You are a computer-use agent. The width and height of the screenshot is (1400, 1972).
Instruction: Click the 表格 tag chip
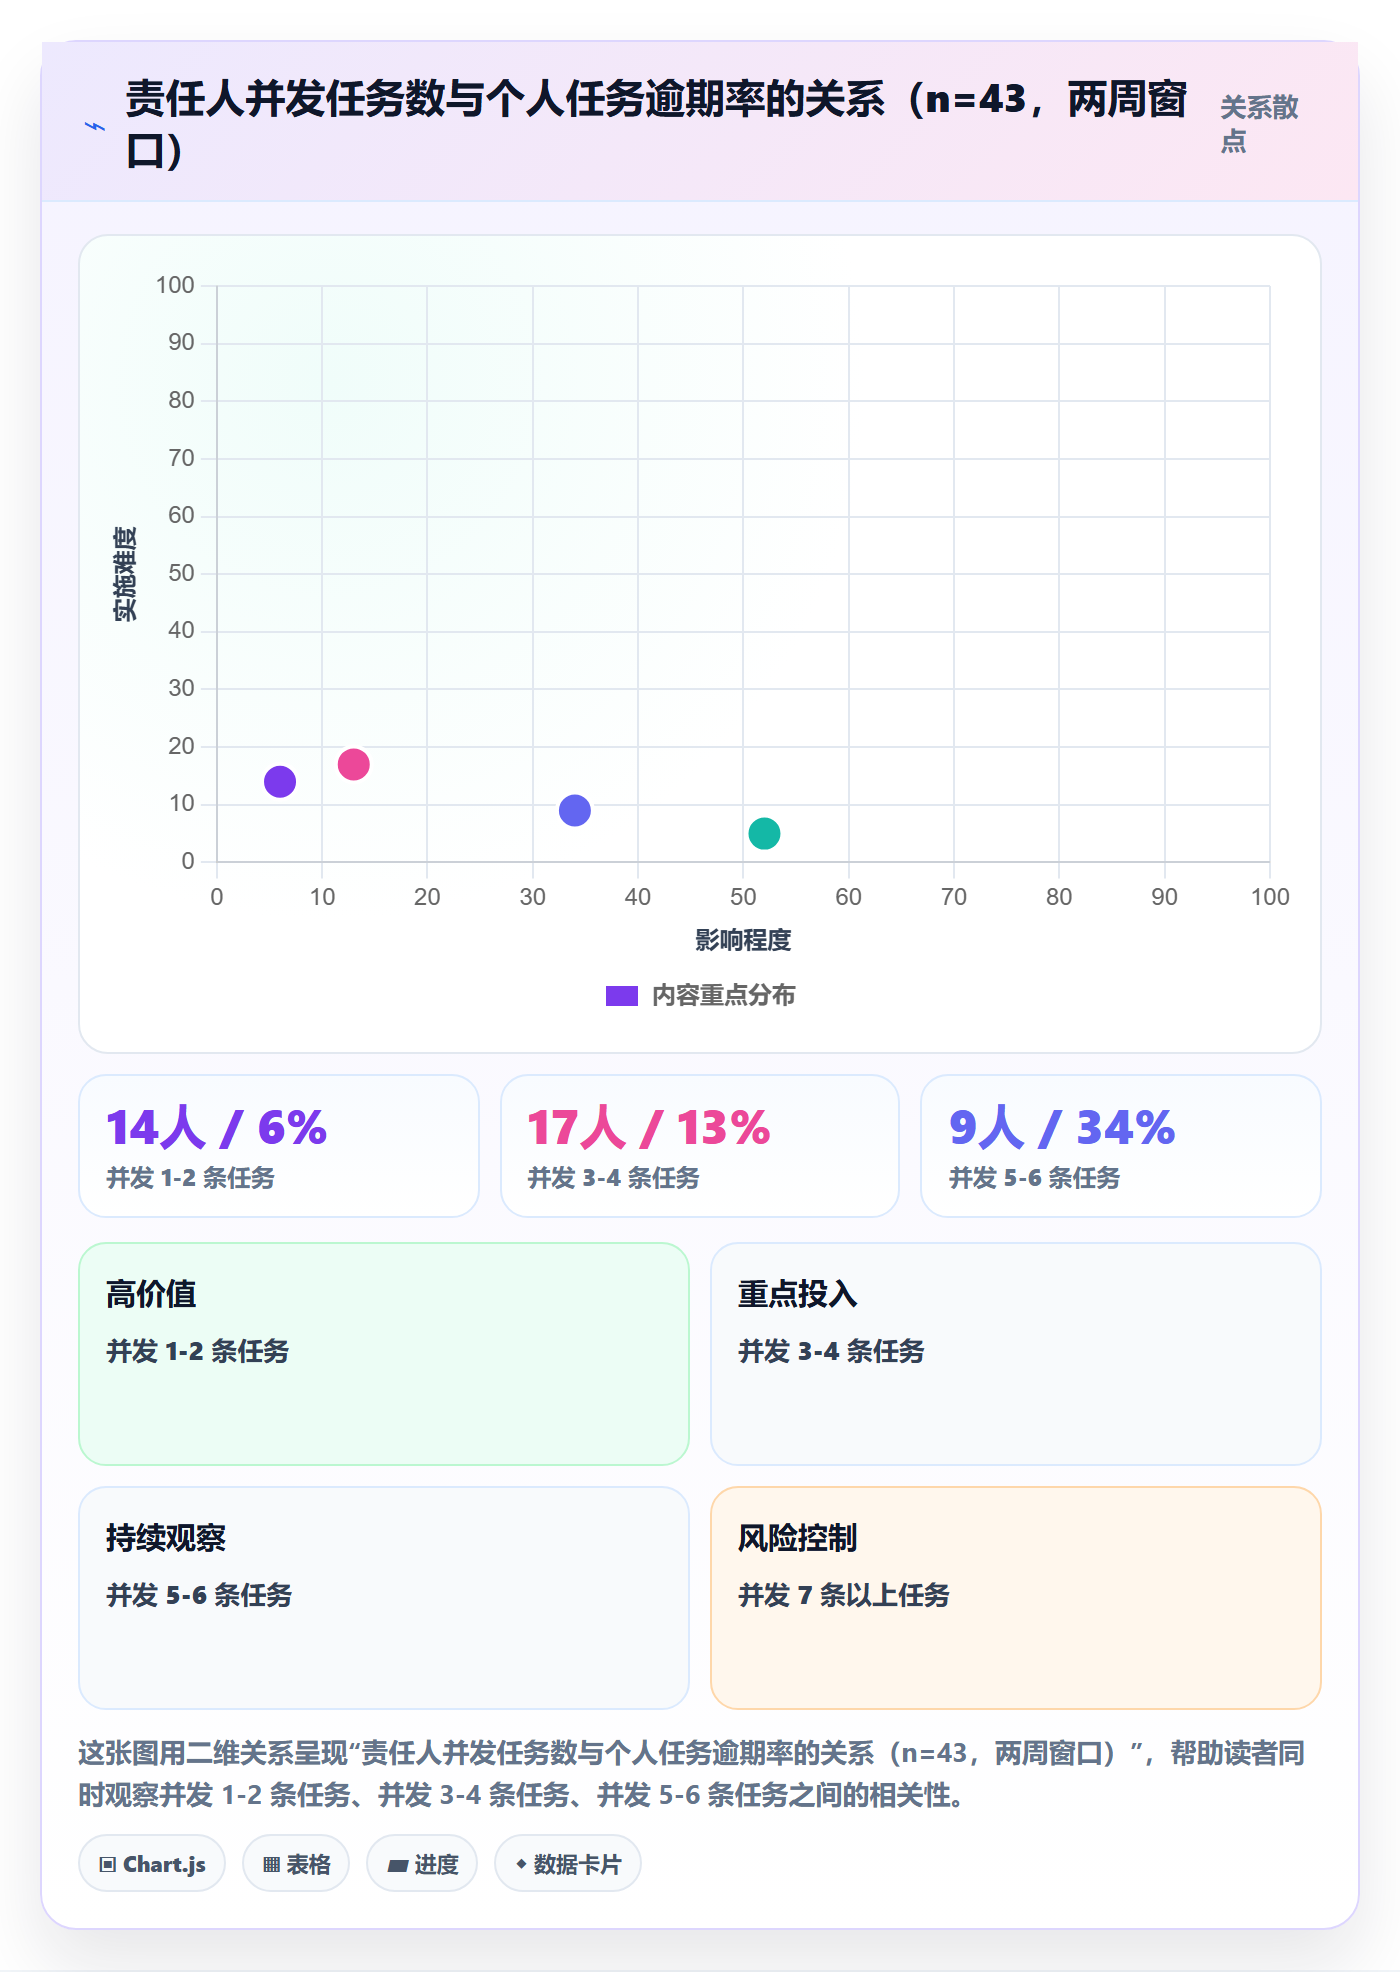point(296,1864)
